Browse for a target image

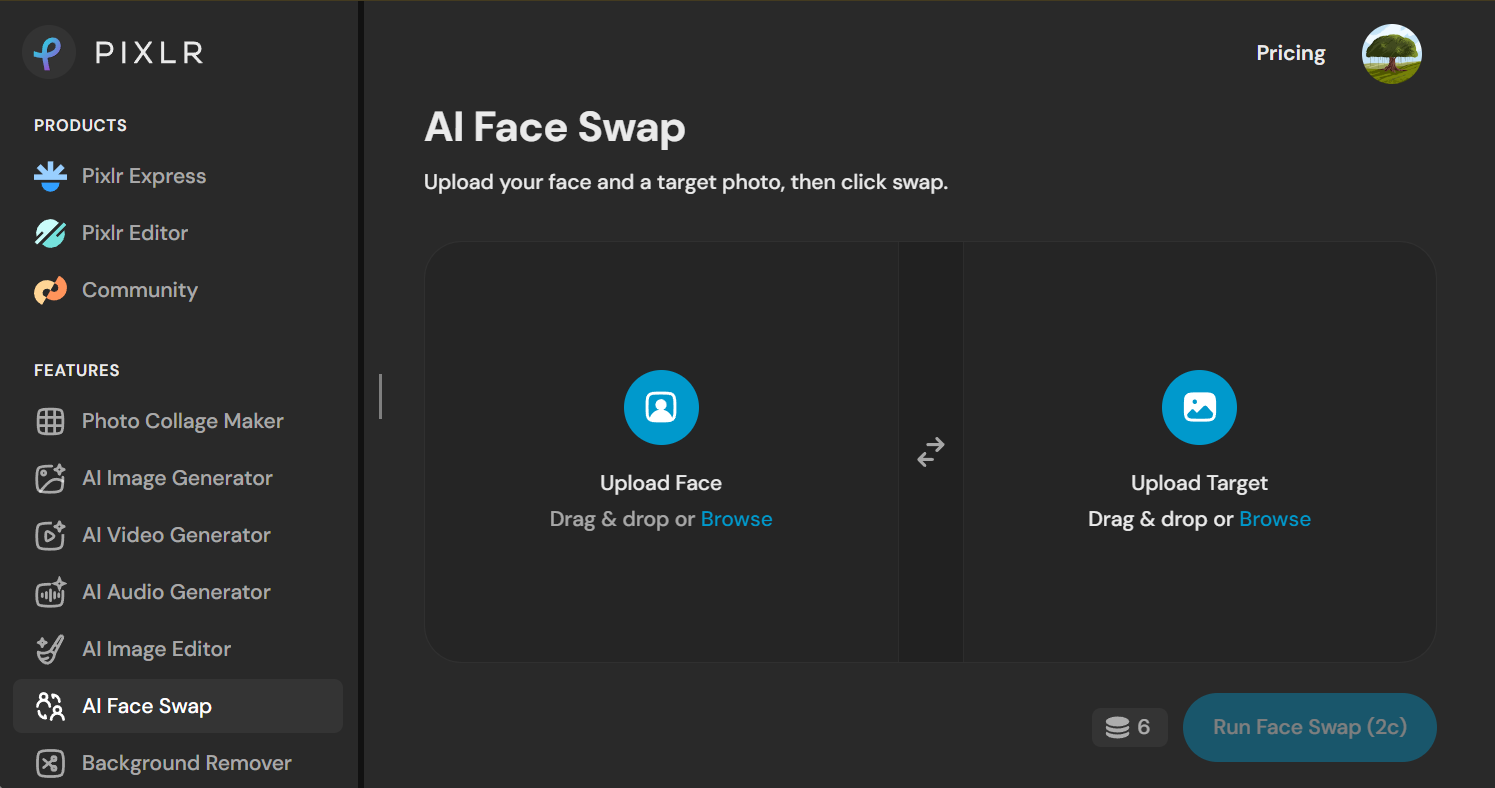point(1275,519)
